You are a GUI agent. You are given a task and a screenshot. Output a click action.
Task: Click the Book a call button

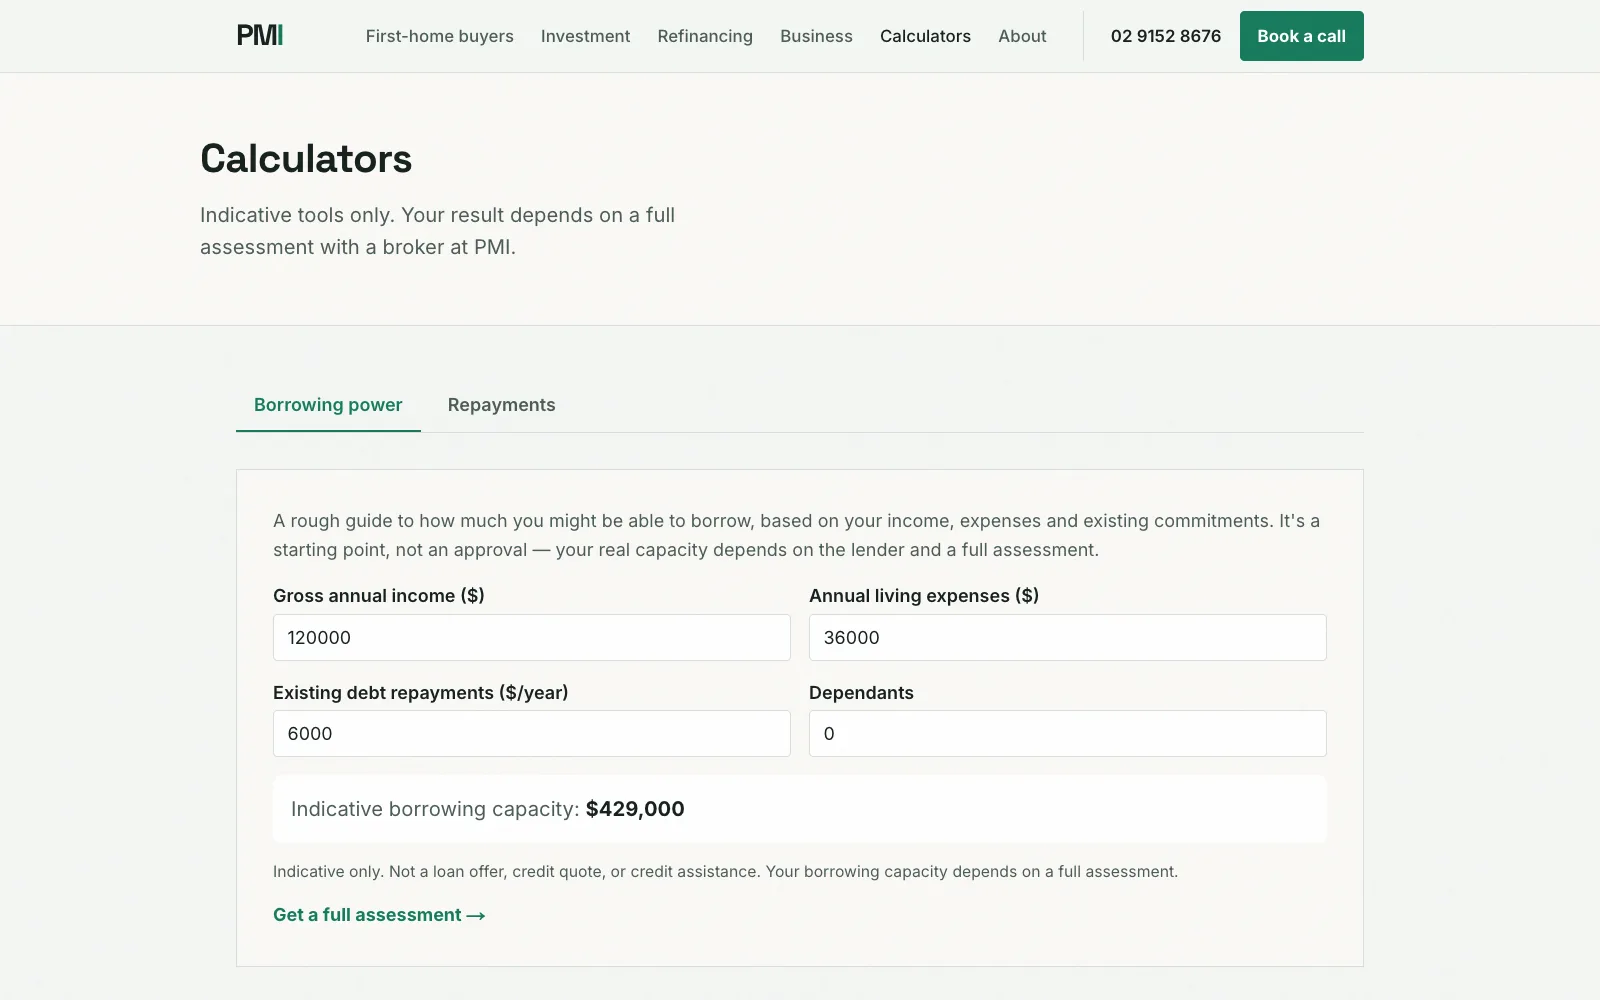point(1301,36)
